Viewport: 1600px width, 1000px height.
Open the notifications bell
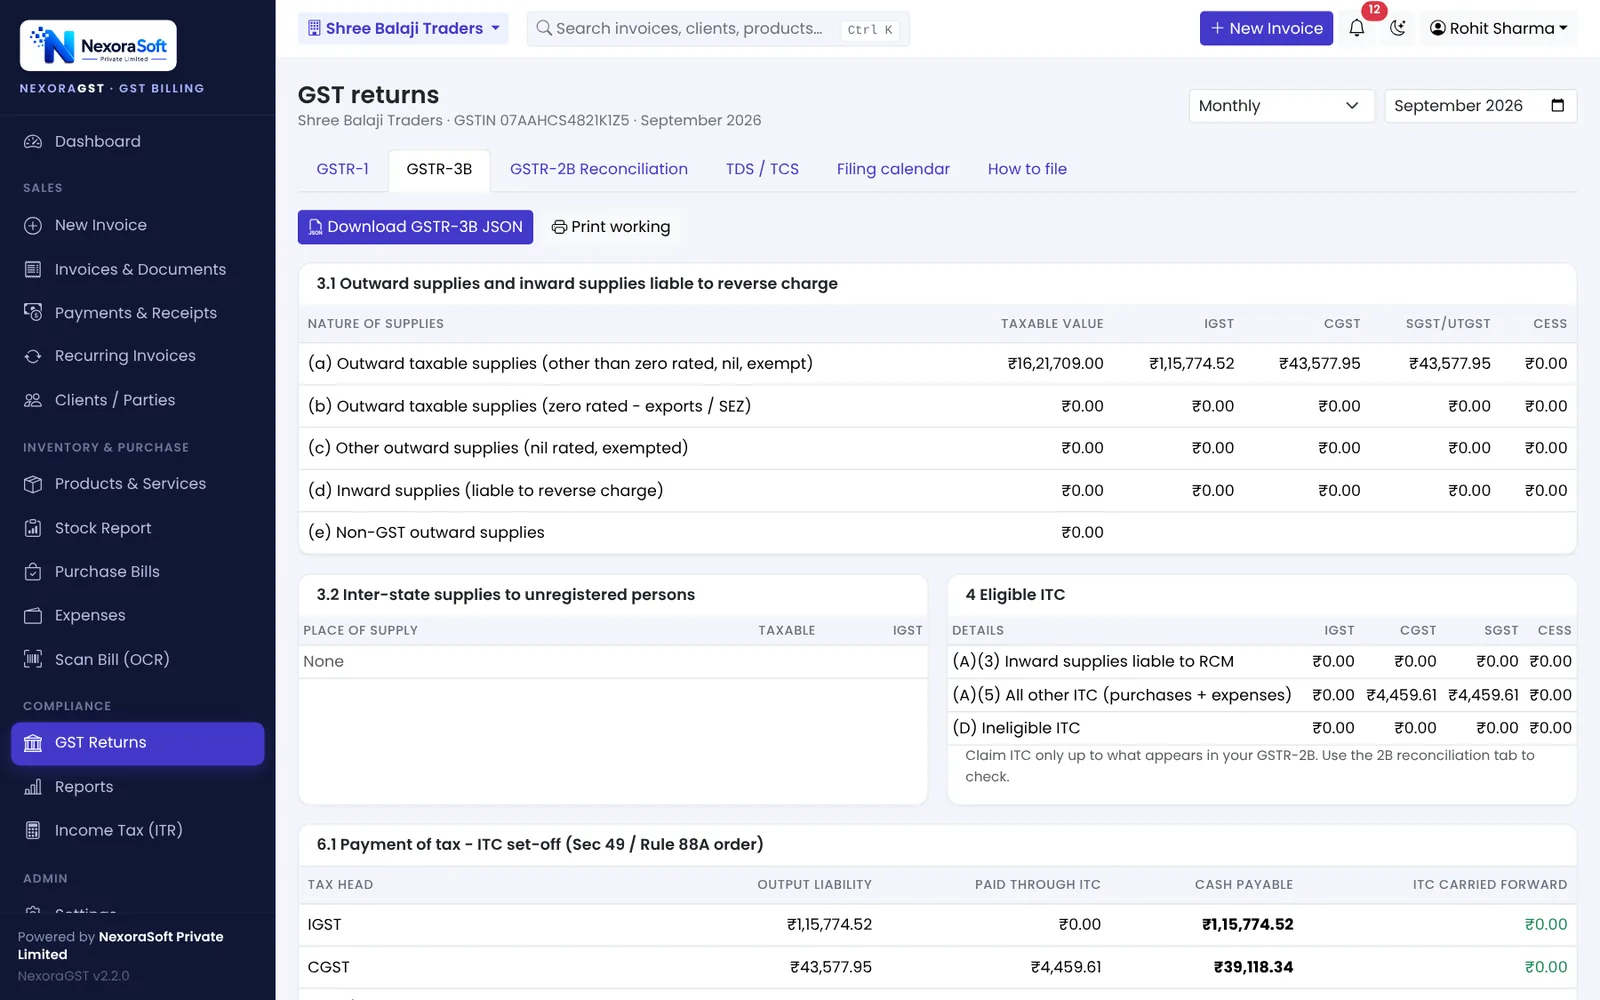point(1356,28)
